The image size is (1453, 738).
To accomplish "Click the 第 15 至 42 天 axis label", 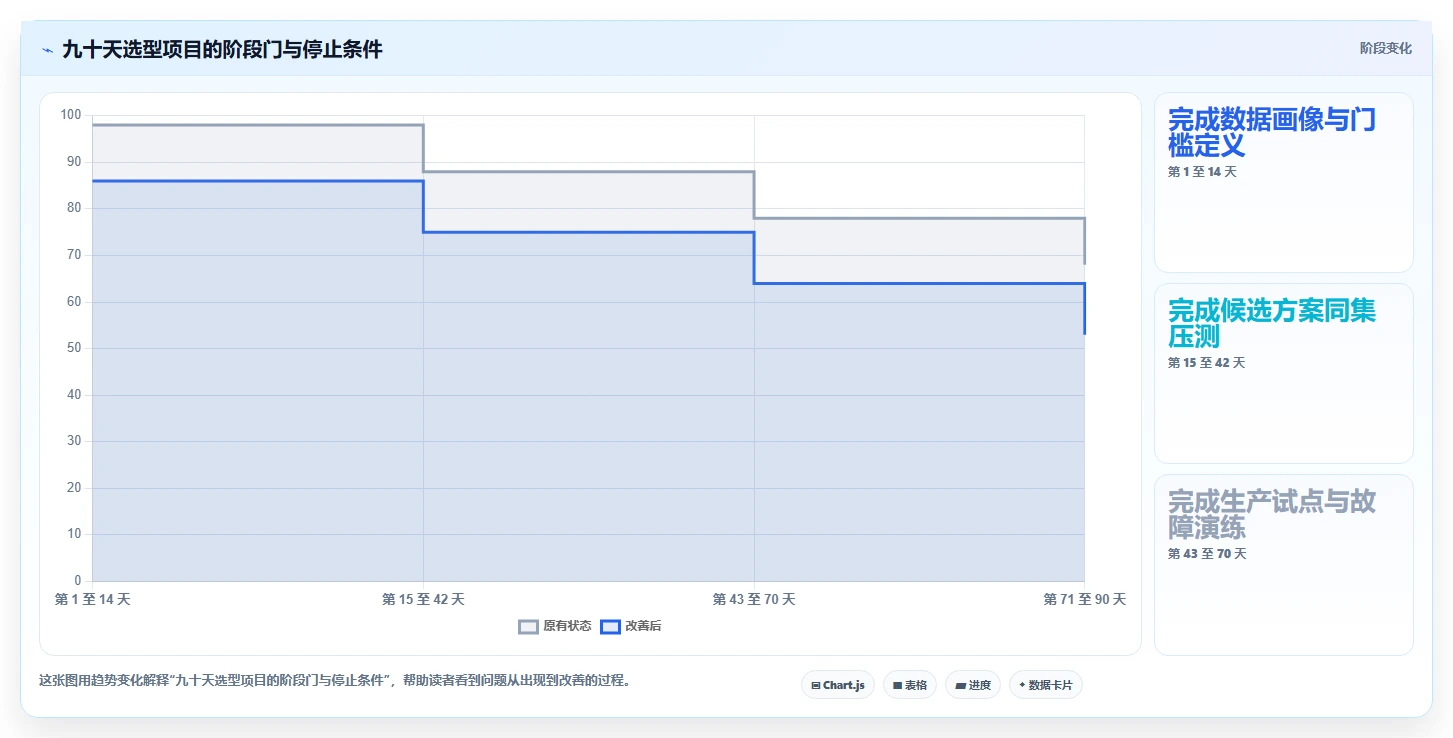I will (423, 599).
